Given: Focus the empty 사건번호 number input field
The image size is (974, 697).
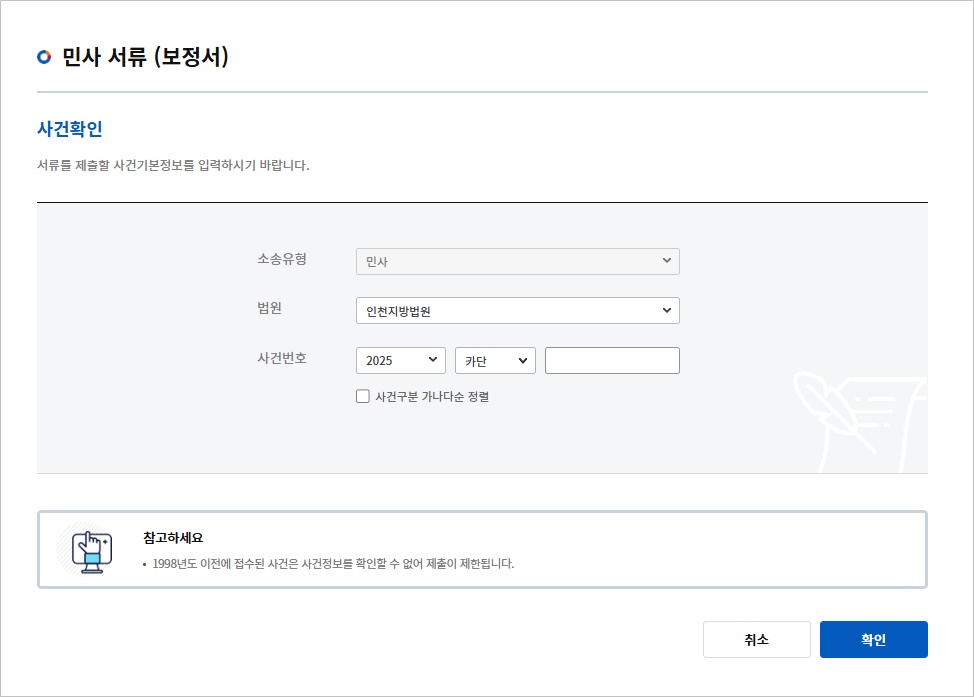Looking at the screenshot, I should [612, 360].
